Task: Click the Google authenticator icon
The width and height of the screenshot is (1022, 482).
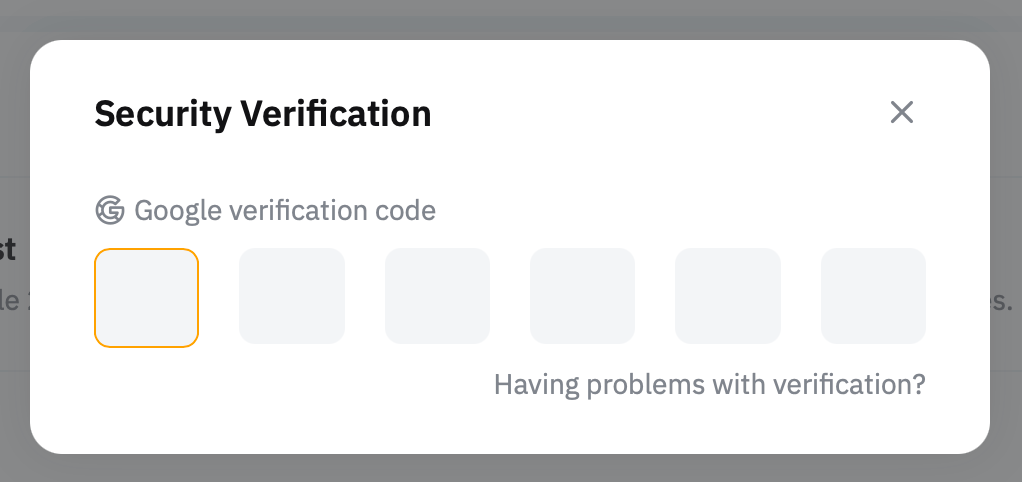Action: (109, 211)
